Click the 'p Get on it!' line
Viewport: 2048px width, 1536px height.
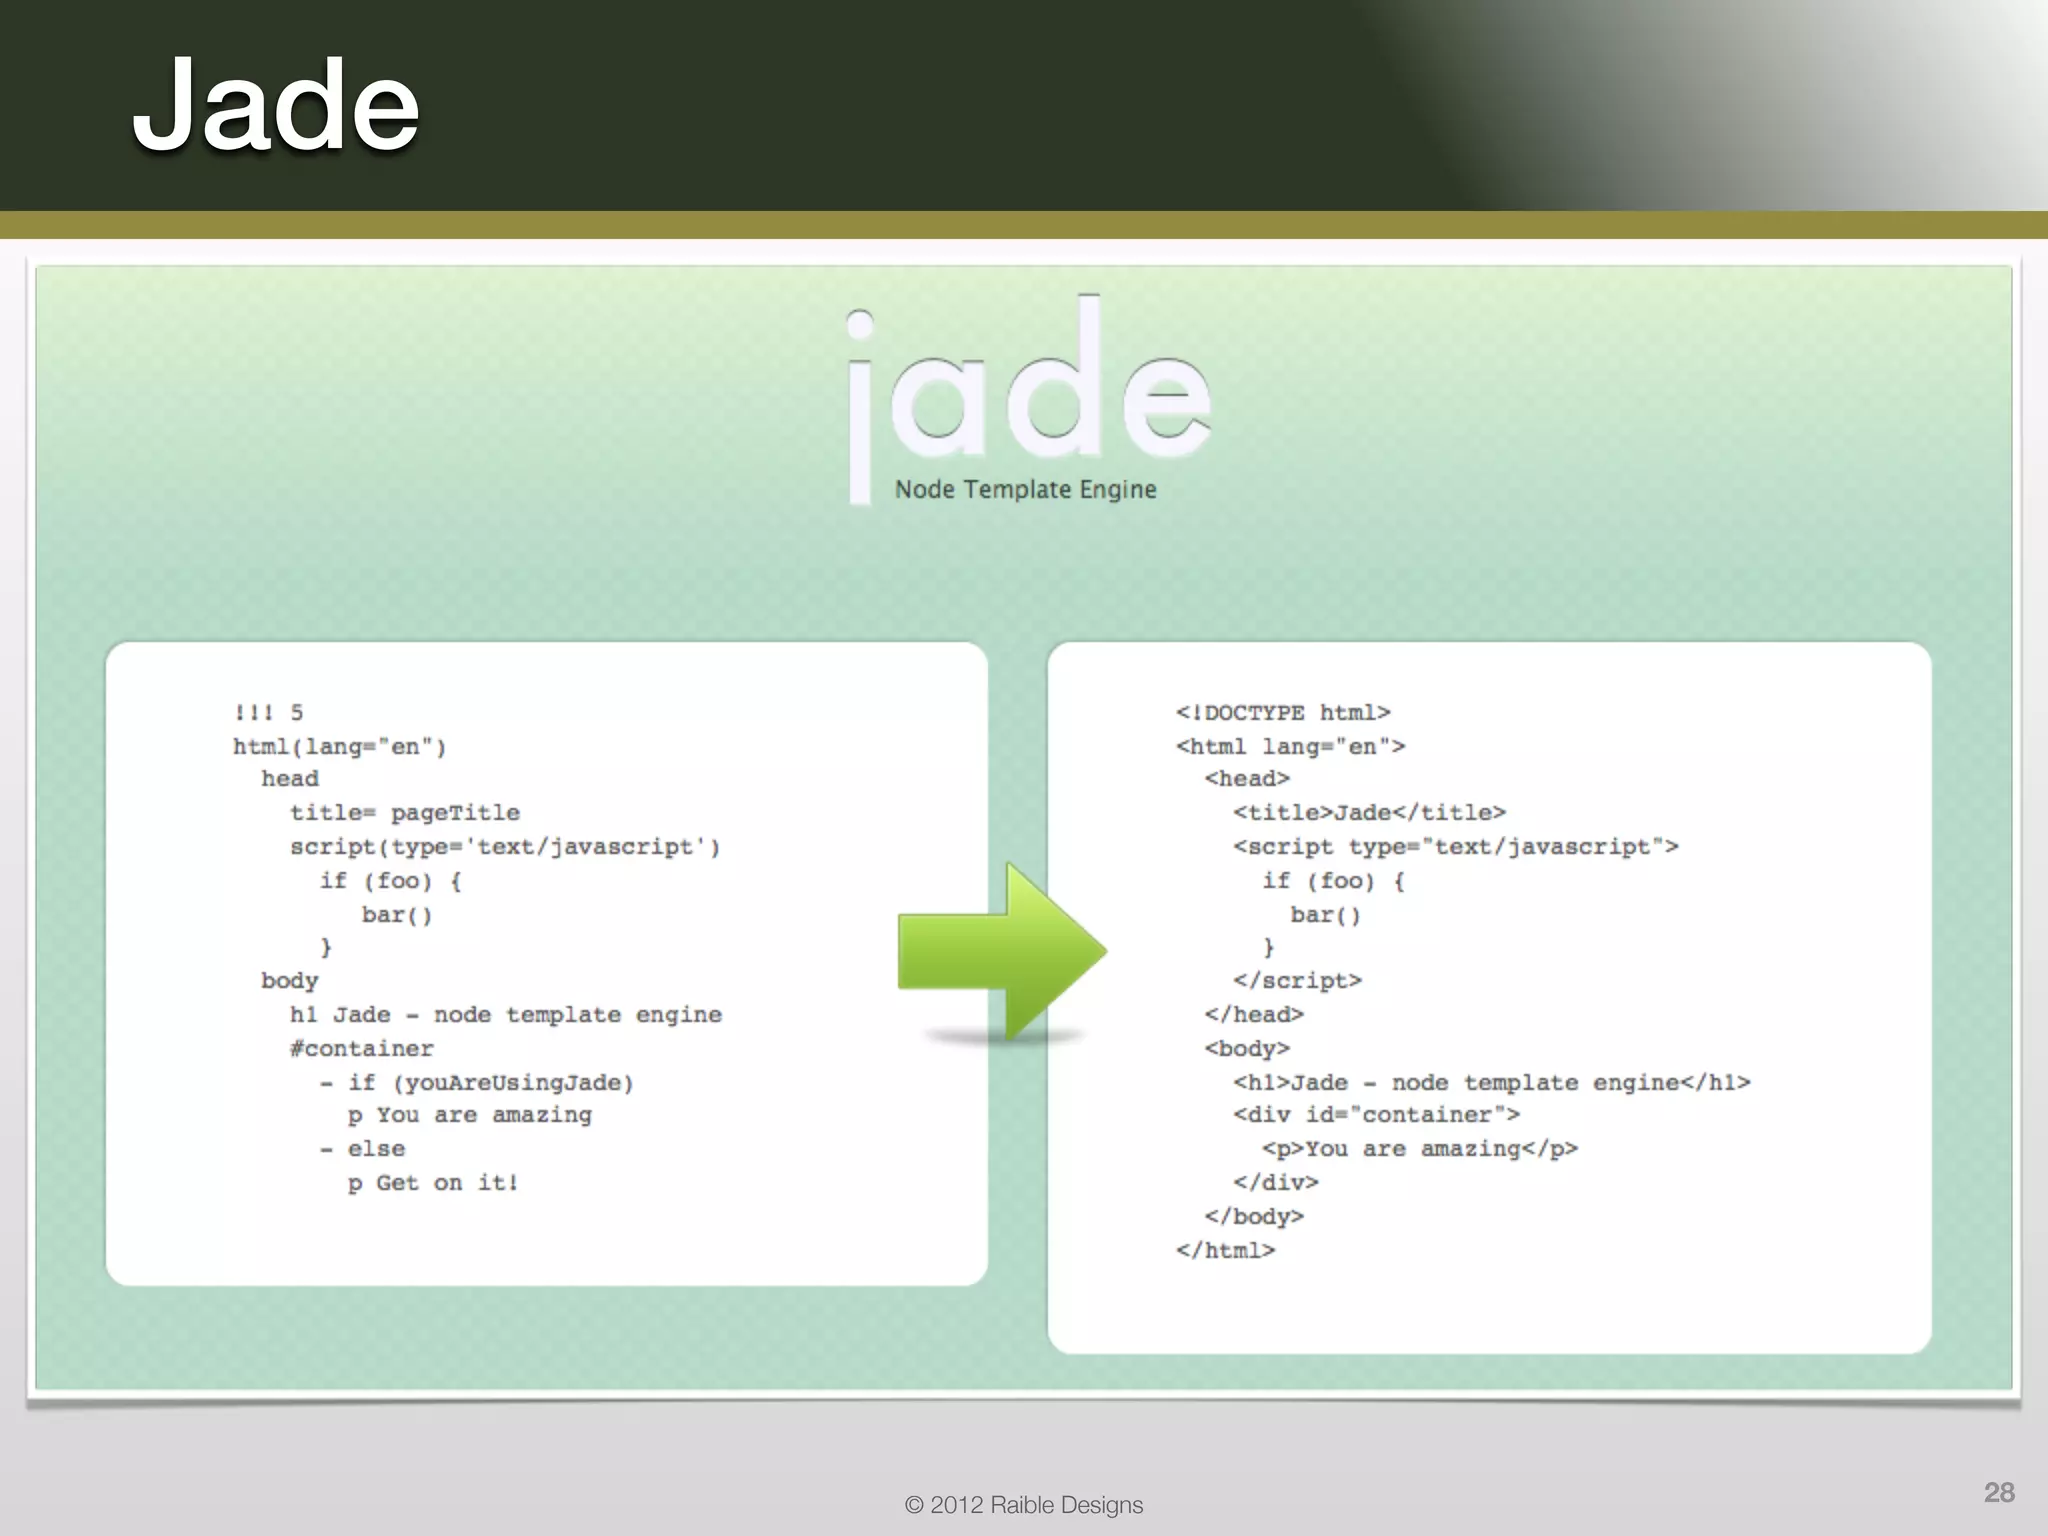(x=433, y=1182)
